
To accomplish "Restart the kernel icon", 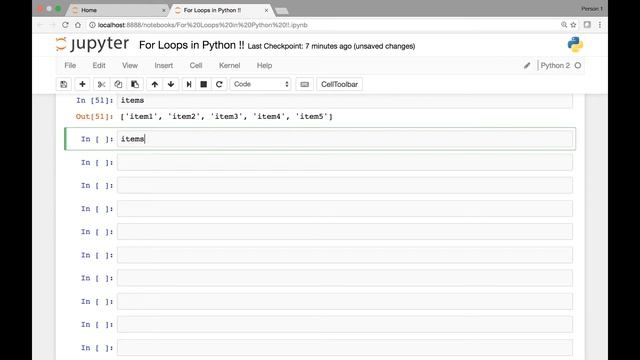I will (219, 84).
